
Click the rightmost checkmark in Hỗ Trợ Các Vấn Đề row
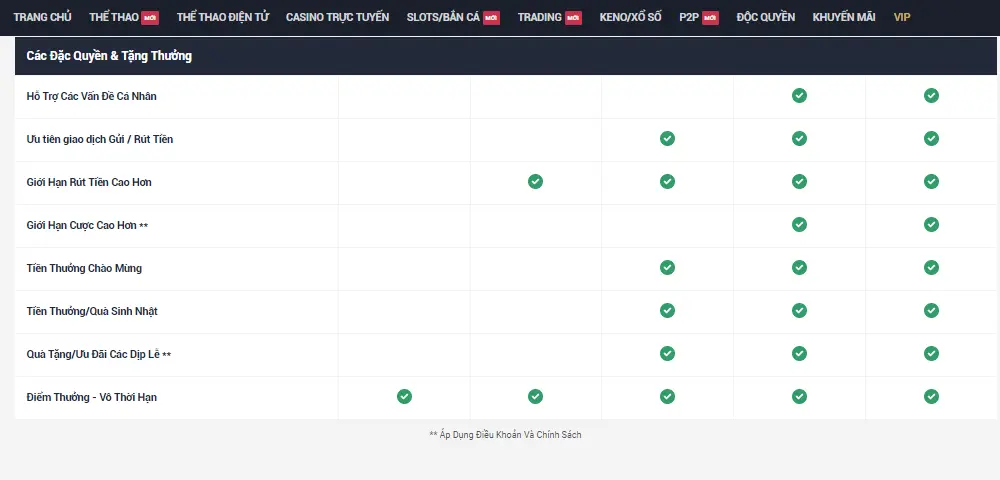point(931,96)
